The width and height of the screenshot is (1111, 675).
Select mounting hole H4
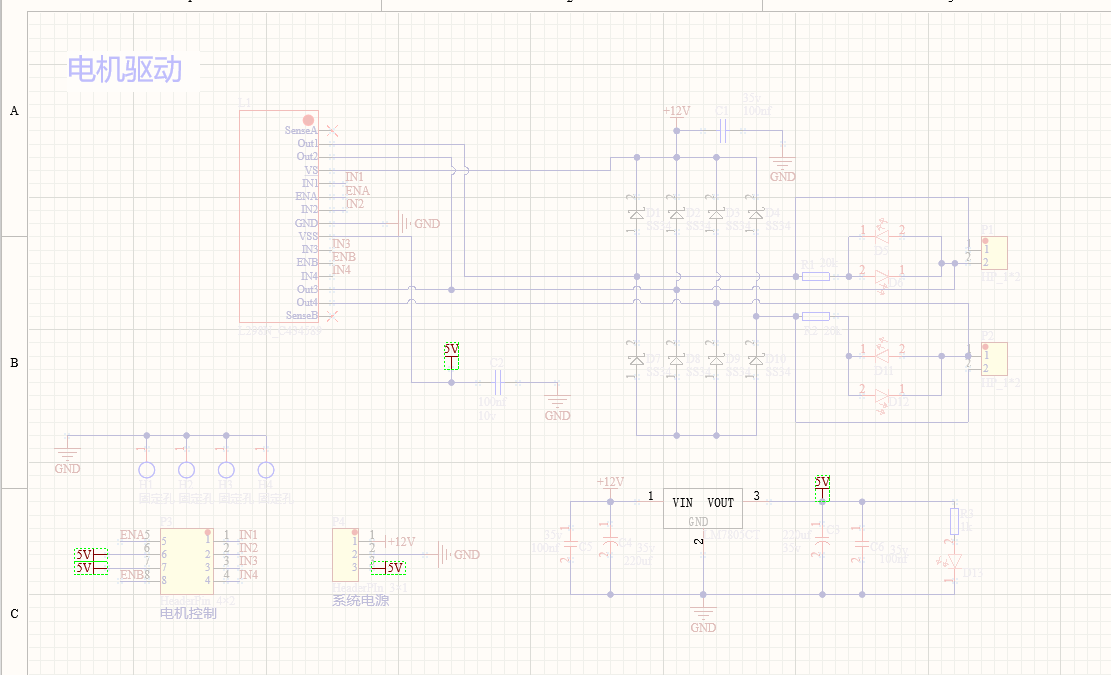click(266, 470)
